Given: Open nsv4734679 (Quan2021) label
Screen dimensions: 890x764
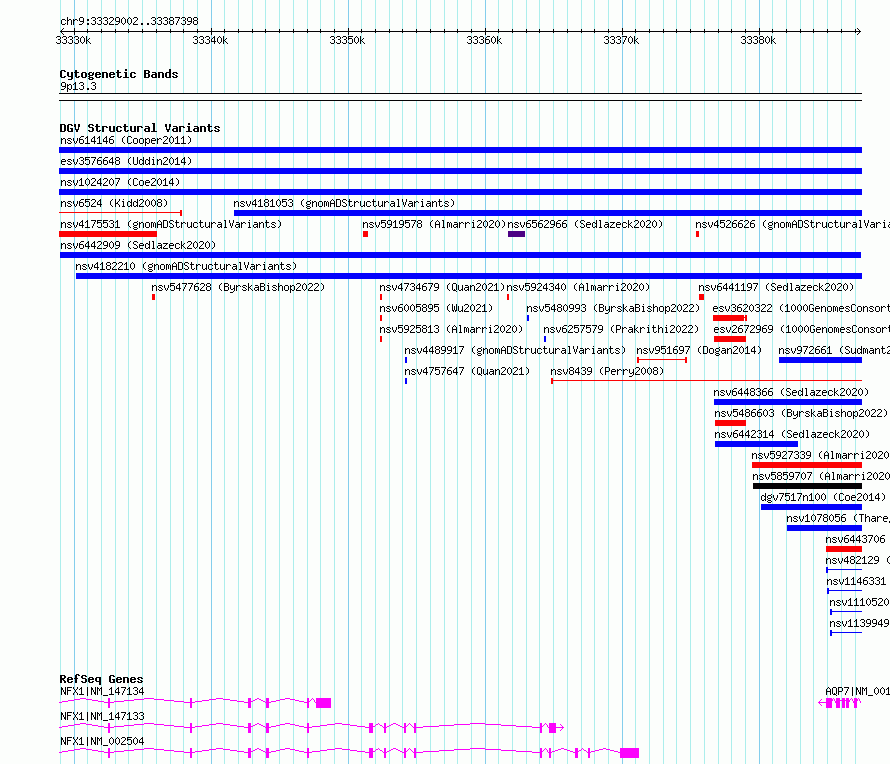Looking at the screenshot, I should [442, 287].
